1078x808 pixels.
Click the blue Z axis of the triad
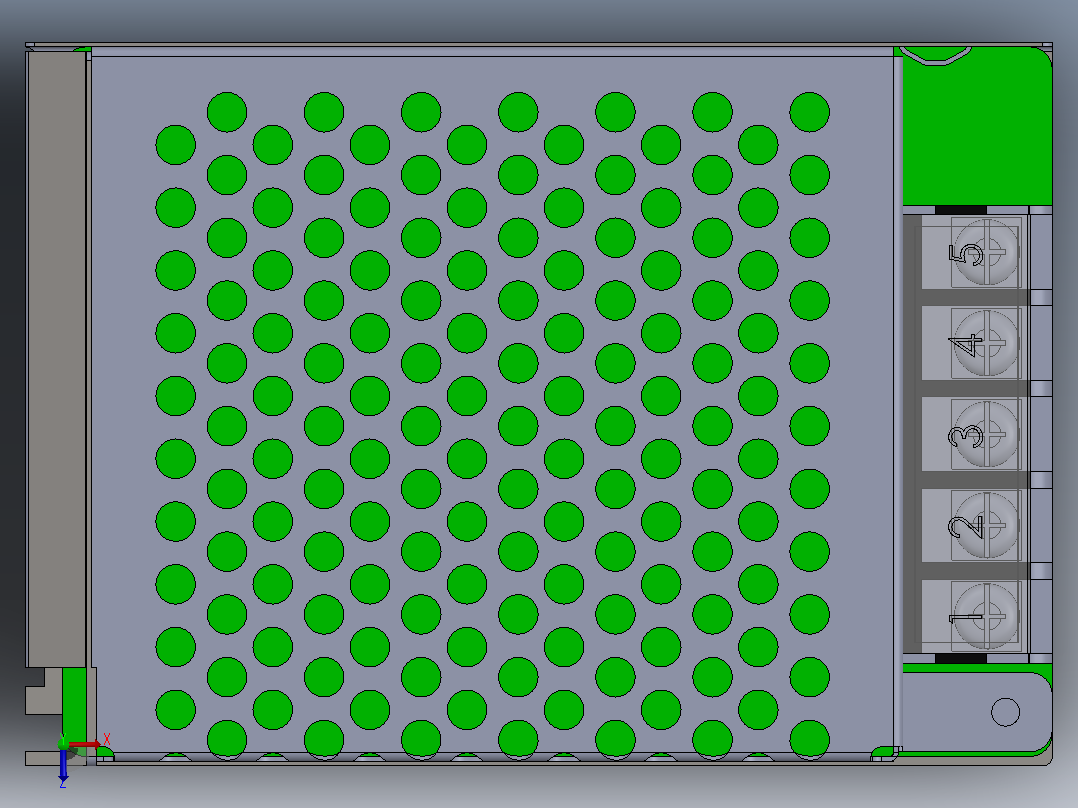(x=63, y=764)
